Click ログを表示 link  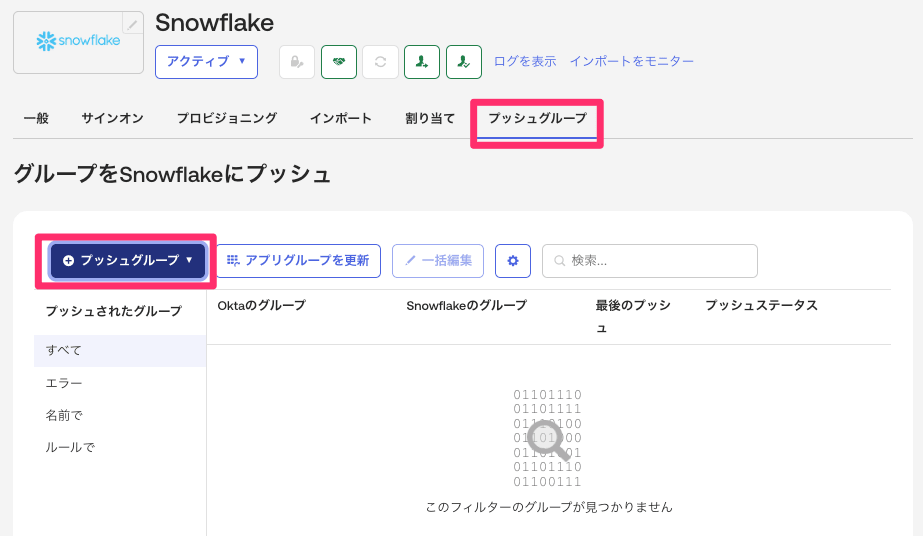[524, 61]
